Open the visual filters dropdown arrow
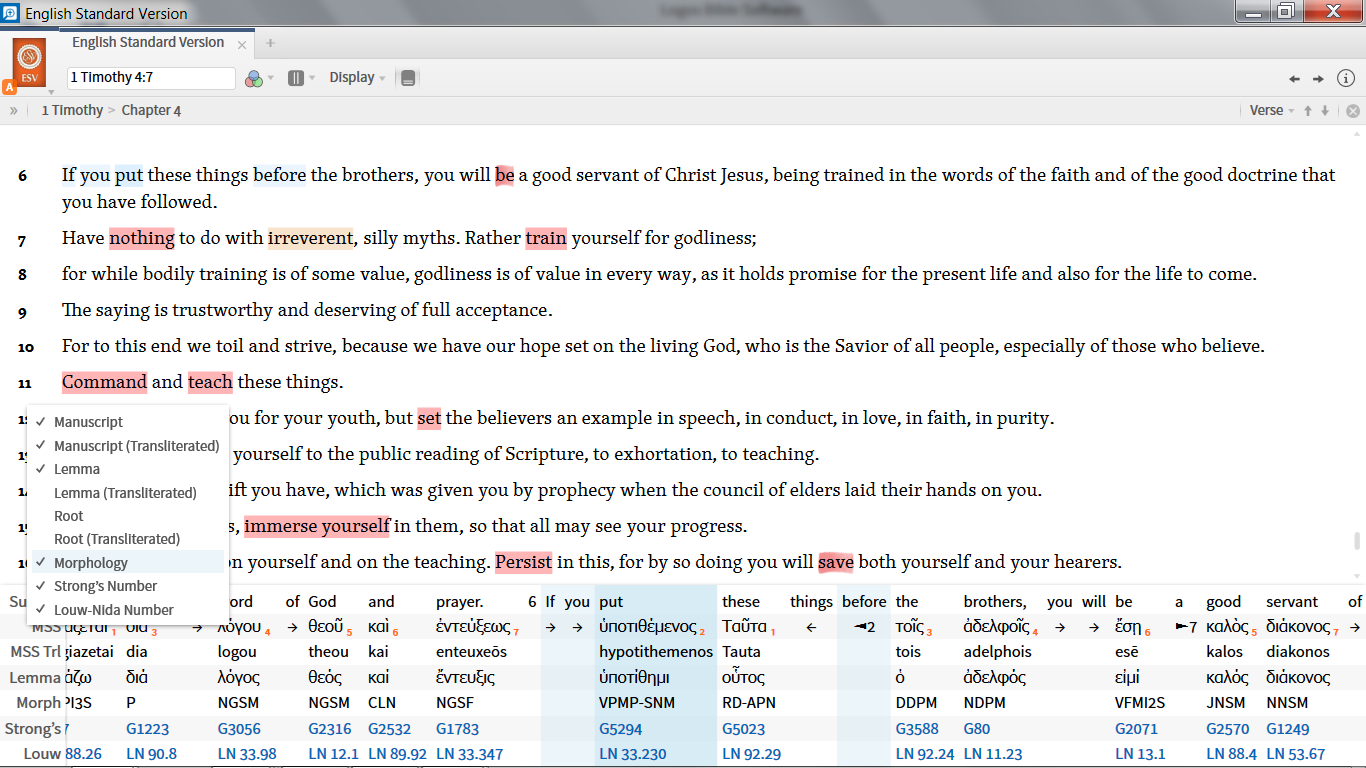 271,78
